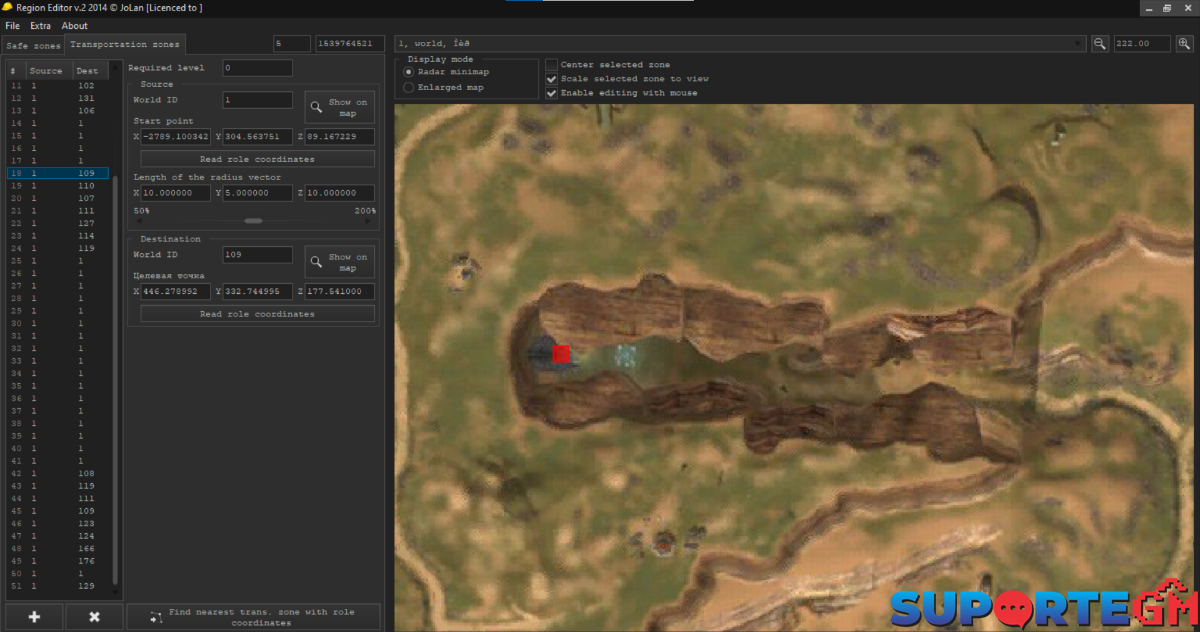Select zone row 12 with destination 131
This screenshot has width=1200, height=632.
(57, 98)
